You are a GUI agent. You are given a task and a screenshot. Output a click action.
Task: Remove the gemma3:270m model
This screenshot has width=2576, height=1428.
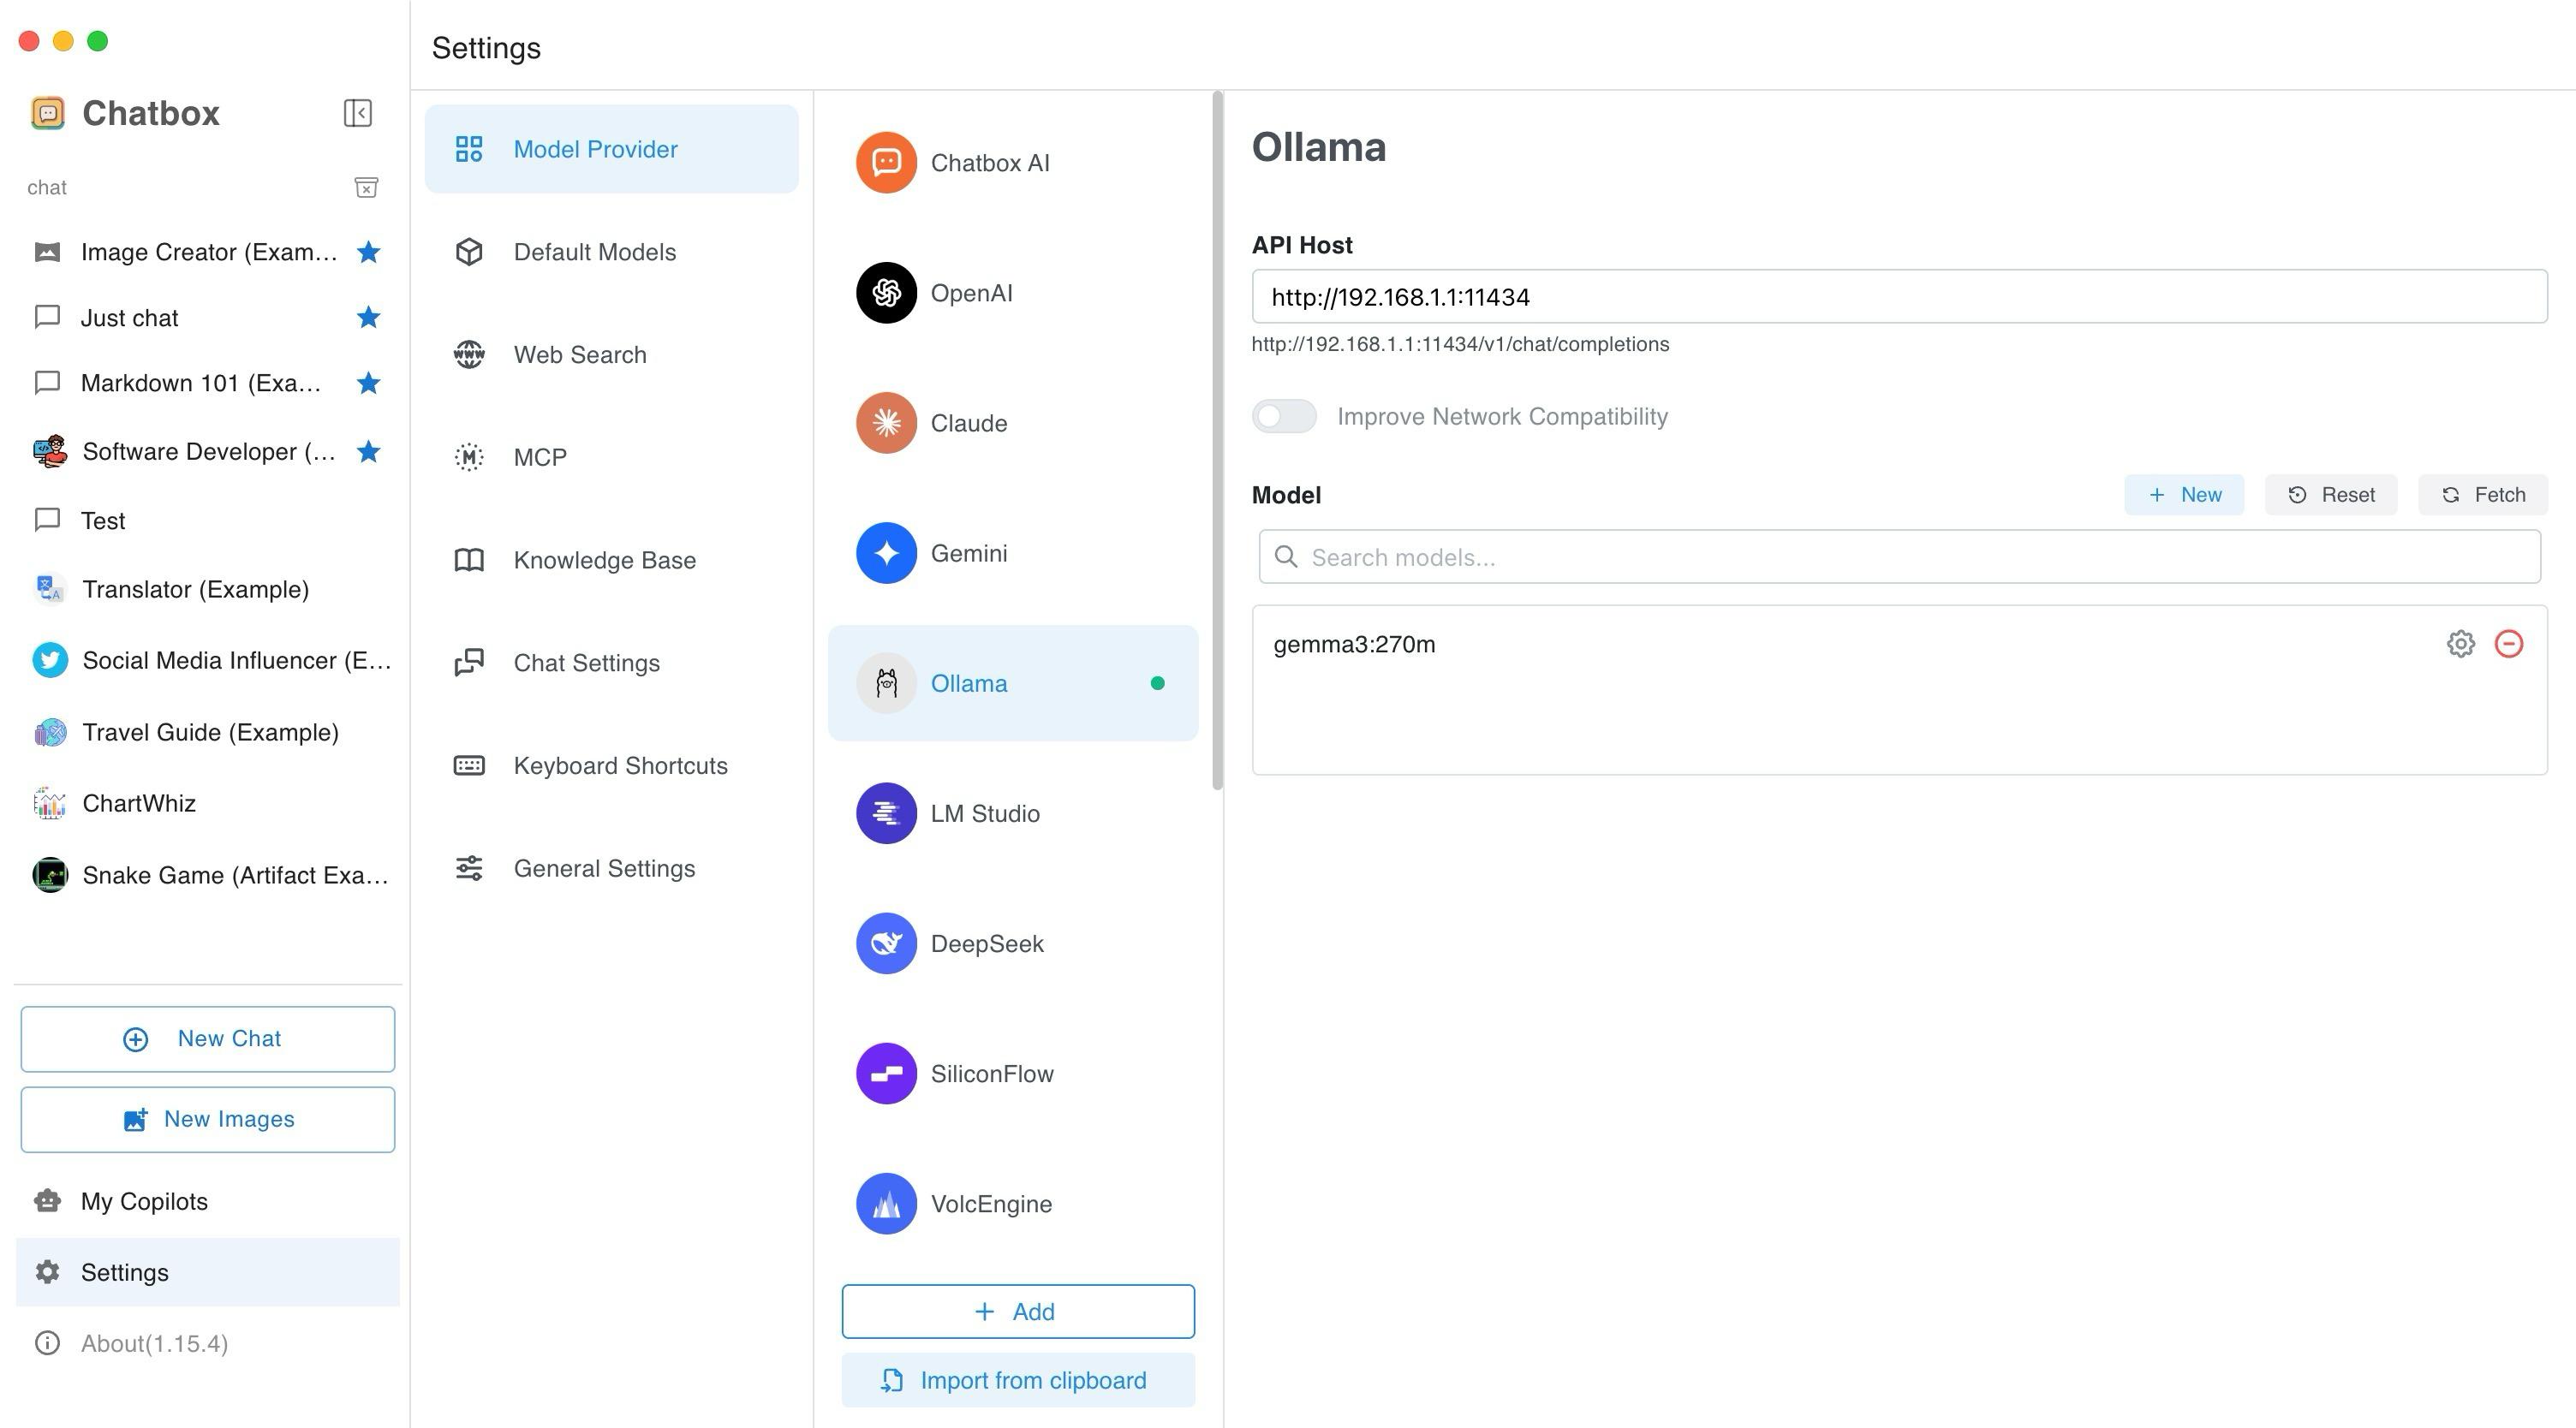point(2508,644)
